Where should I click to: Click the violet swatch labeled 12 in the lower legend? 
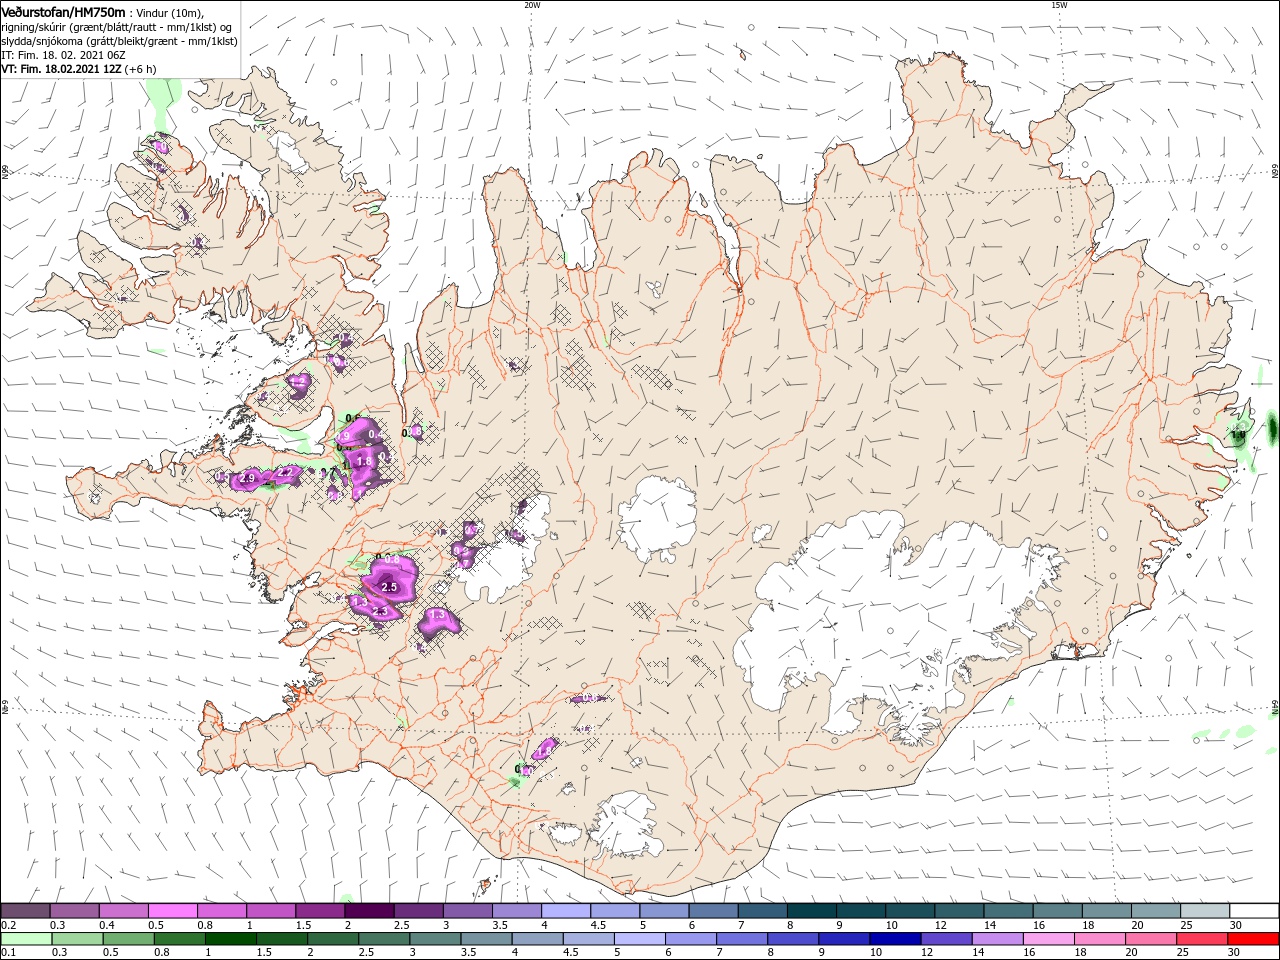click(945, 939)
